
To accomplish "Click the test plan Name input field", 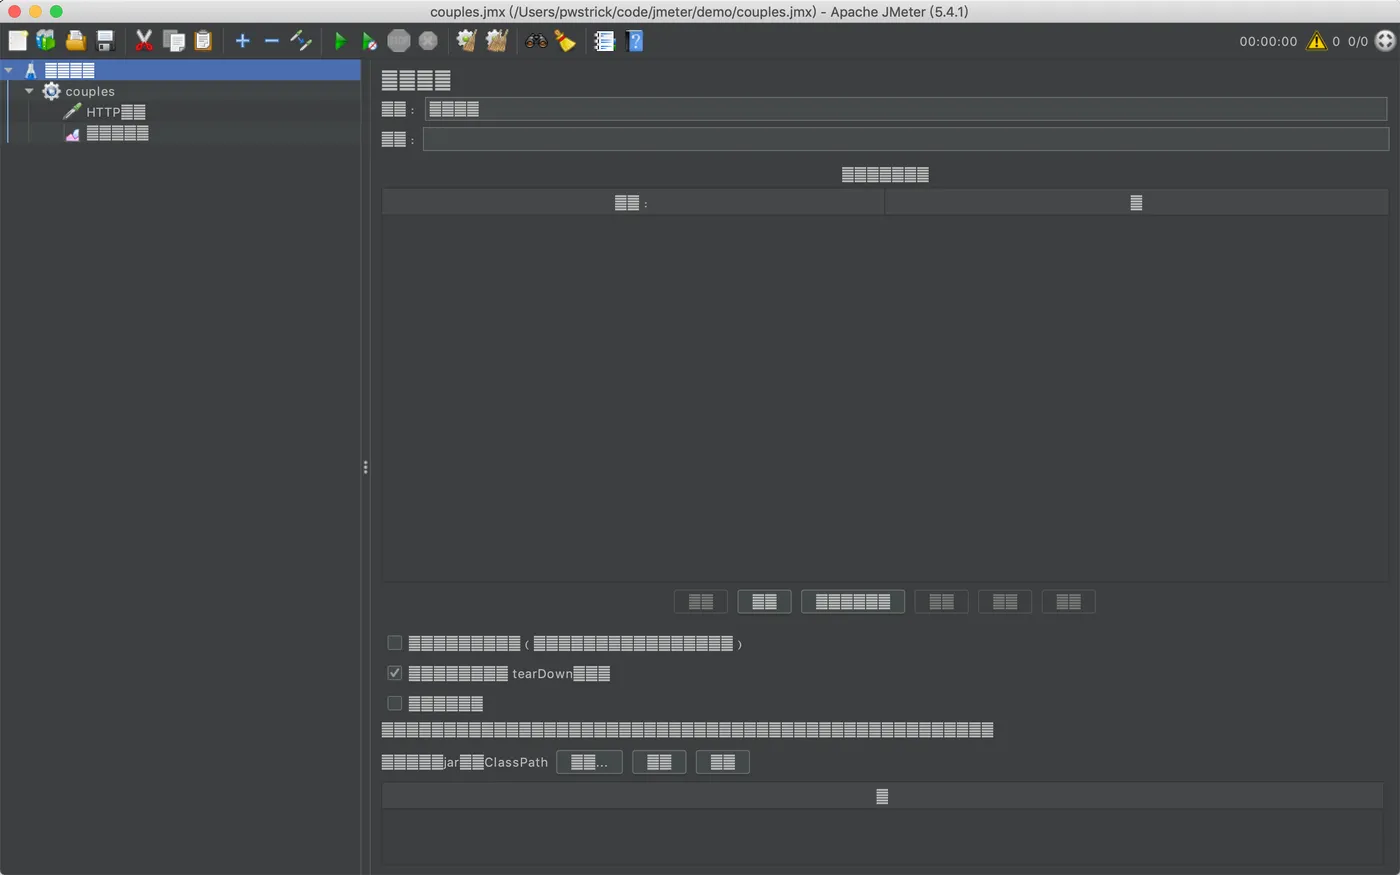I will tap(906, 109).
